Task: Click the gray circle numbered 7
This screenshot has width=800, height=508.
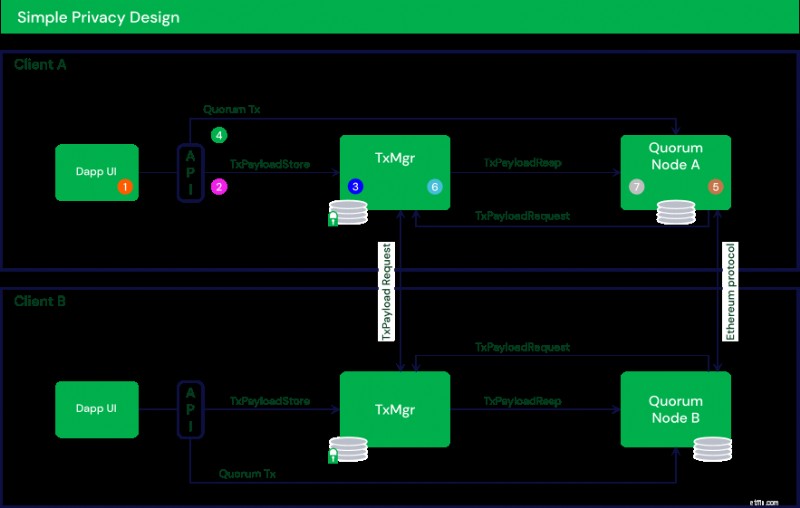Action: tap(636, 187)
